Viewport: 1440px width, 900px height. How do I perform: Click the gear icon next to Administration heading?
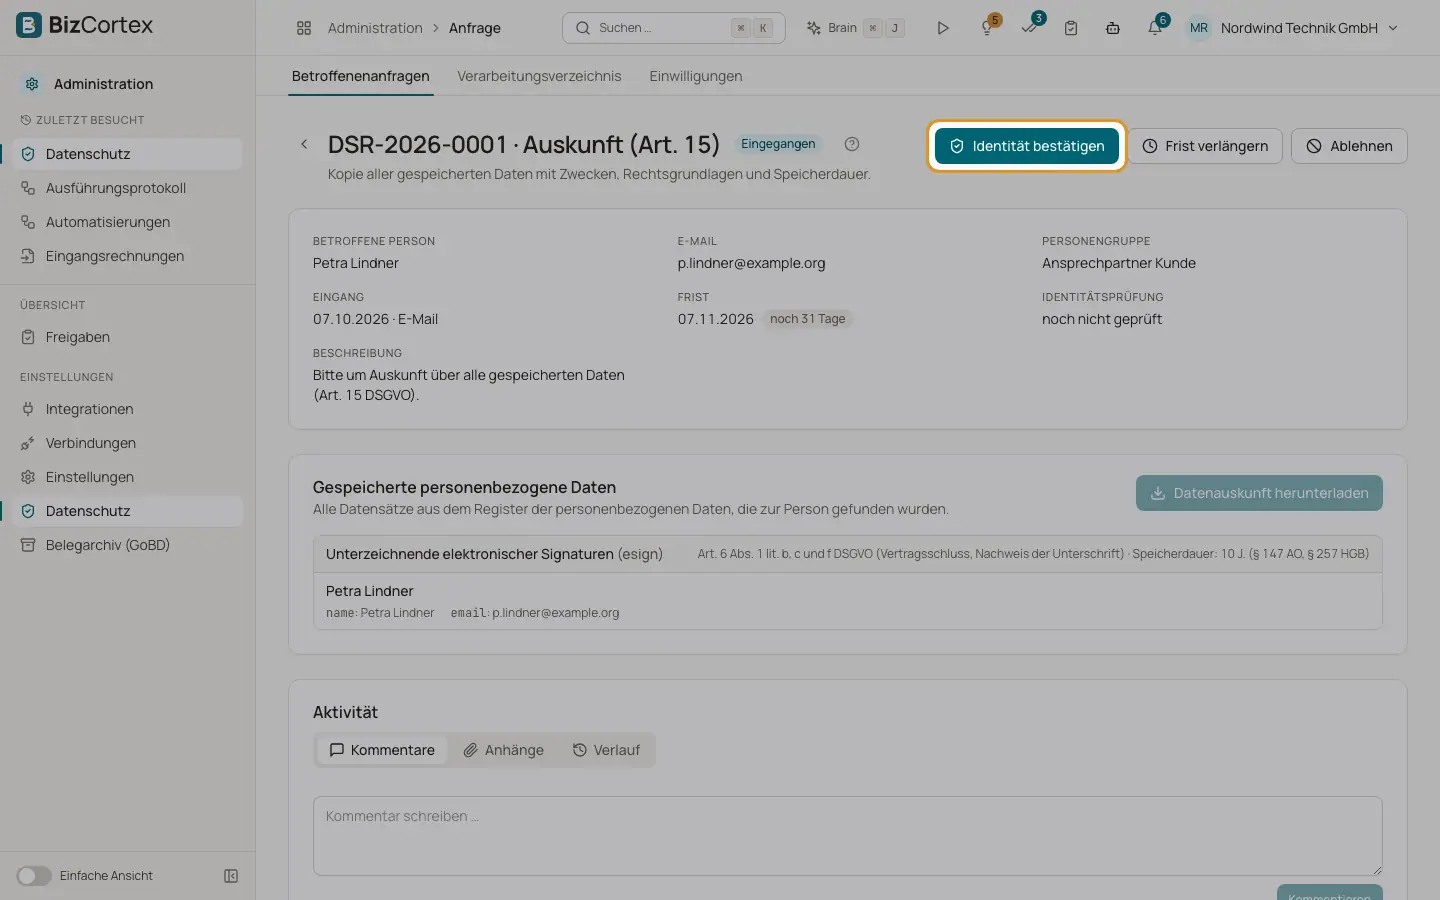[32, 84]
